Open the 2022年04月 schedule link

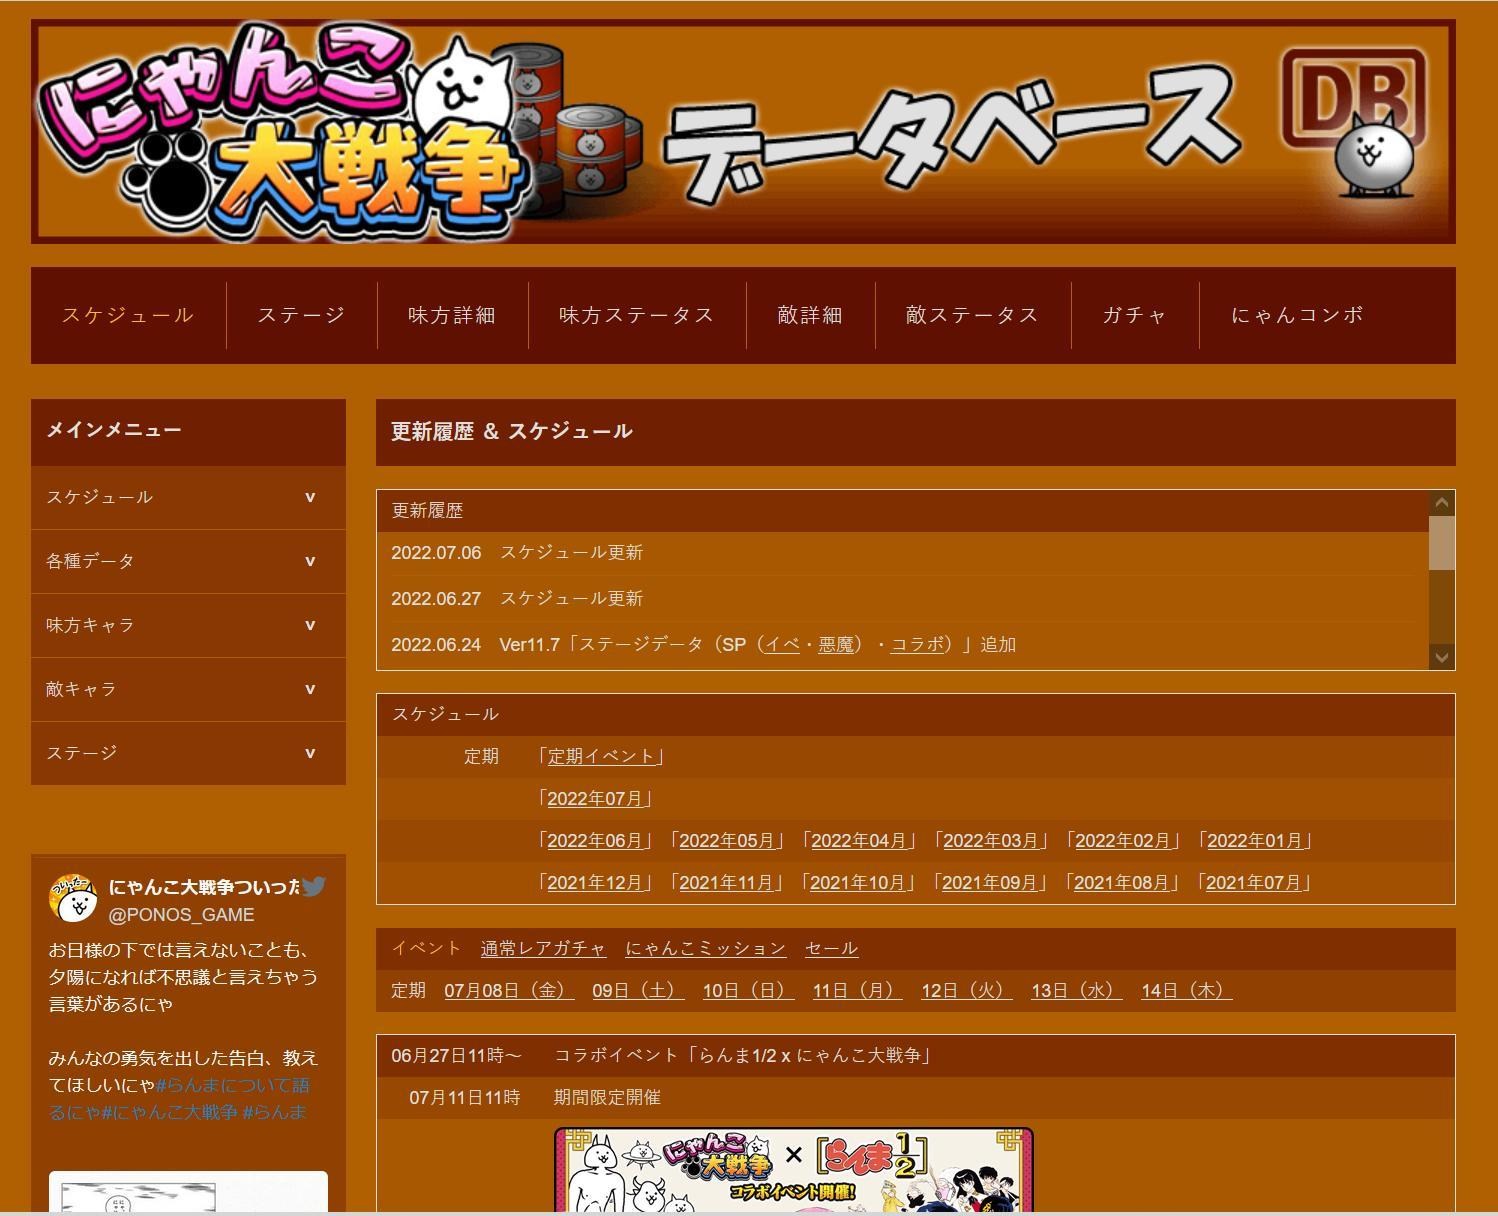click(859, 841)
